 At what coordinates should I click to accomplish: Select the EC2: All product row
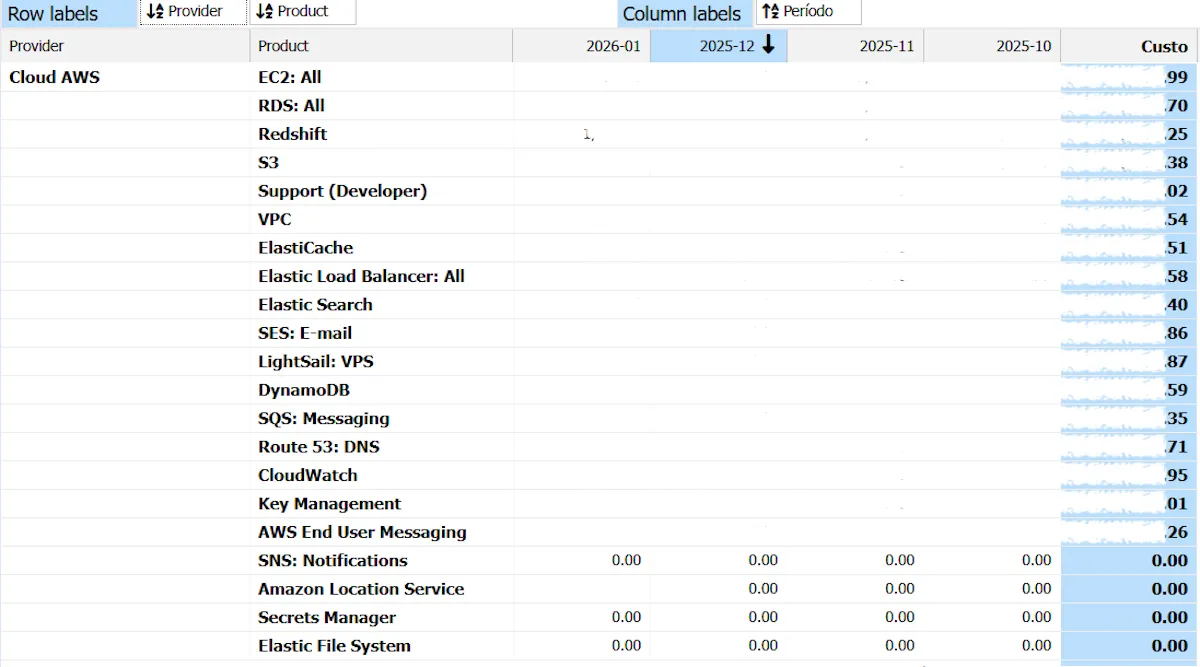click(x=290, y=77)
